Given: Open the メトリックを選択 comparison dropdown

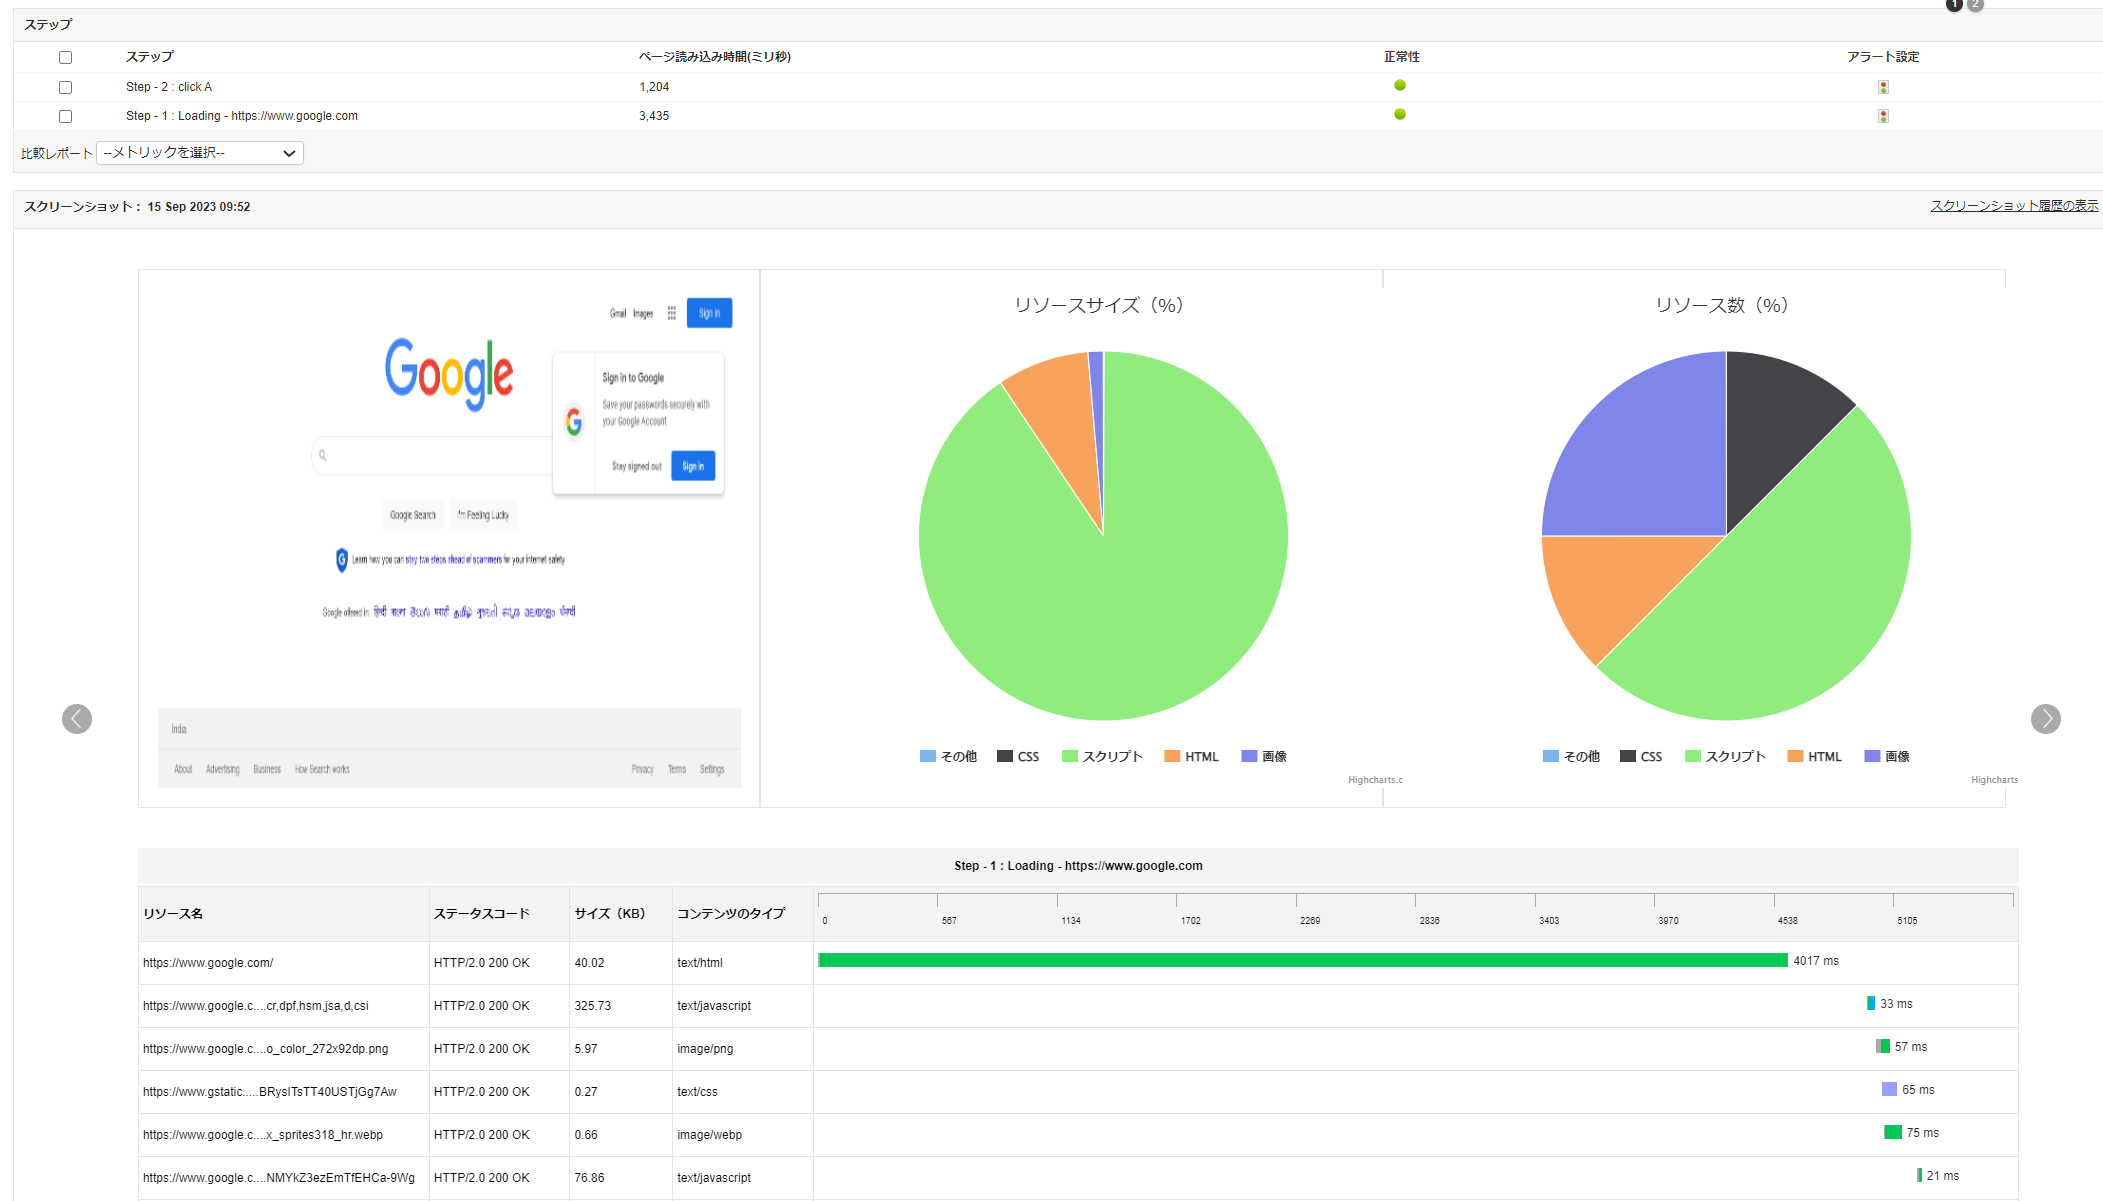Looking at the screenshot, I should point(200,153).
